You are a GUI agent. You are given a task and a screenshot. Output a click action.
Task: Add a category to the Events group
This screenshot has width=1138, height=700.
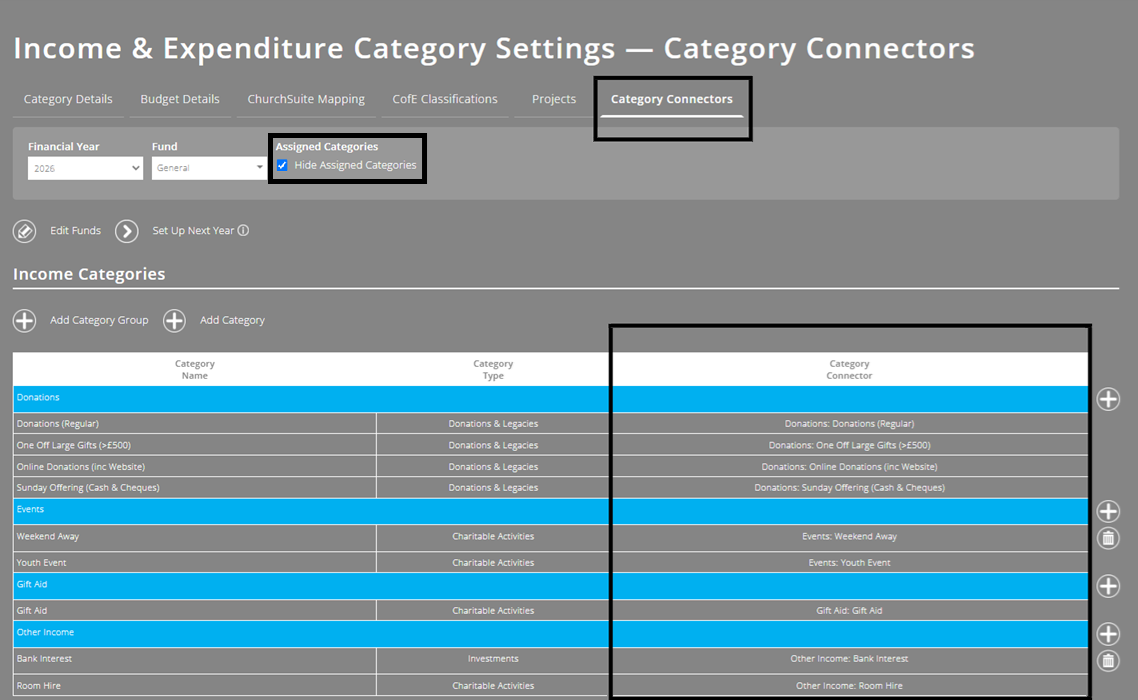[1108, 511]
